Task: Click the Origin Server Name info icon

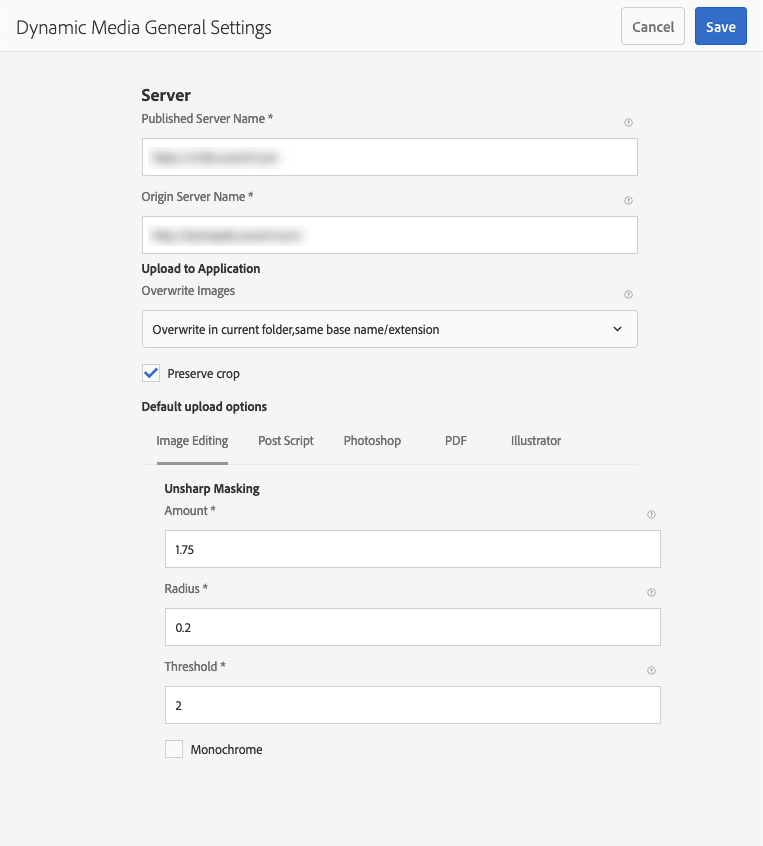Action: coord(628,200)
